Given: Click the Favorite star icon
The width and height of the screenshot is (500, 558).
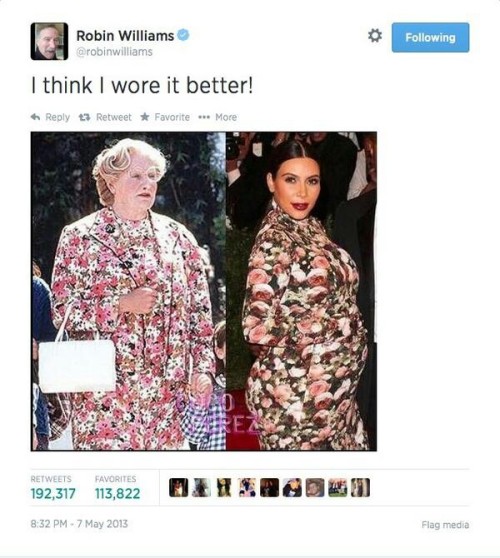Looking at the screenshot, I should click(145, 117).
